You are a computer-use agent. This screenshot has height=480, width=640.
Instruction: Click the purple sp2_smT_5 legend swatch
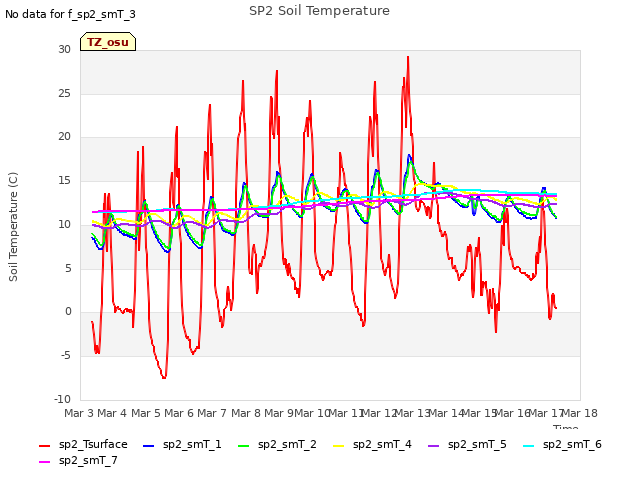(434, 446)
